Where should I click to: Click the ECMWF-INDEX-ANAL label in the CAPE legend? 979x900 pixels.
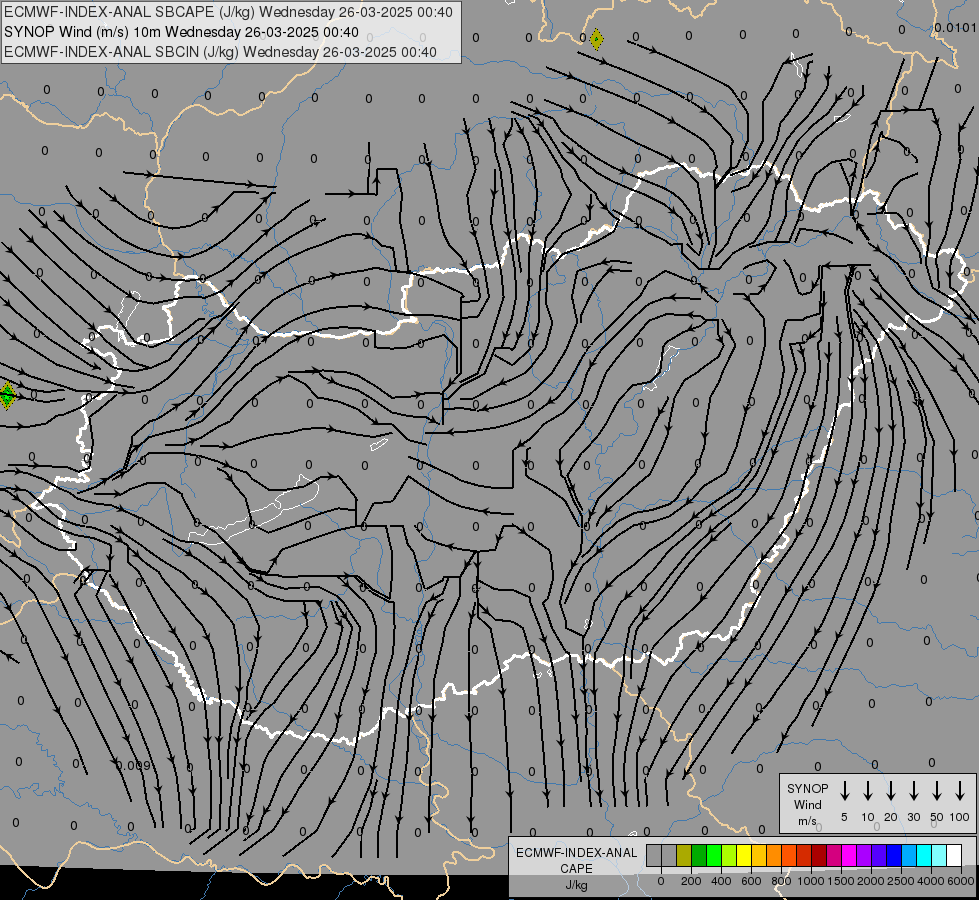(577, 853)
